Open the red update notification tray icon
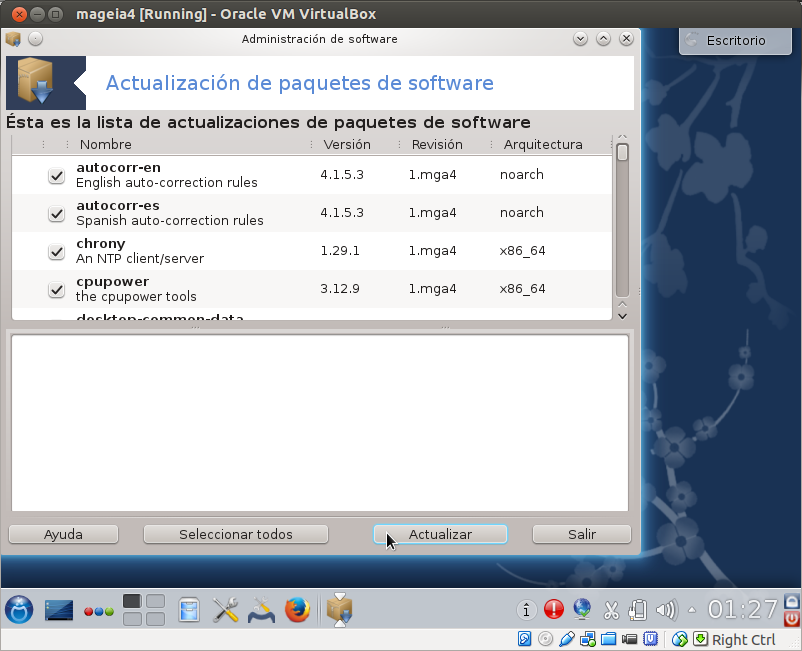Image resolution: width=802 pixels, height=651 pixels. [x=554, y=608]
